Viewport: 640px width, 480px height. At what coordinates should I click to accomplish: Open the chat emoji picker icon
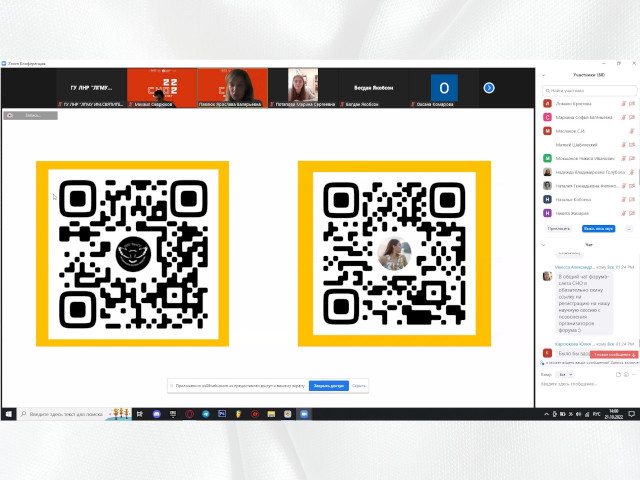pyautogui.click(x=626, y=374)
